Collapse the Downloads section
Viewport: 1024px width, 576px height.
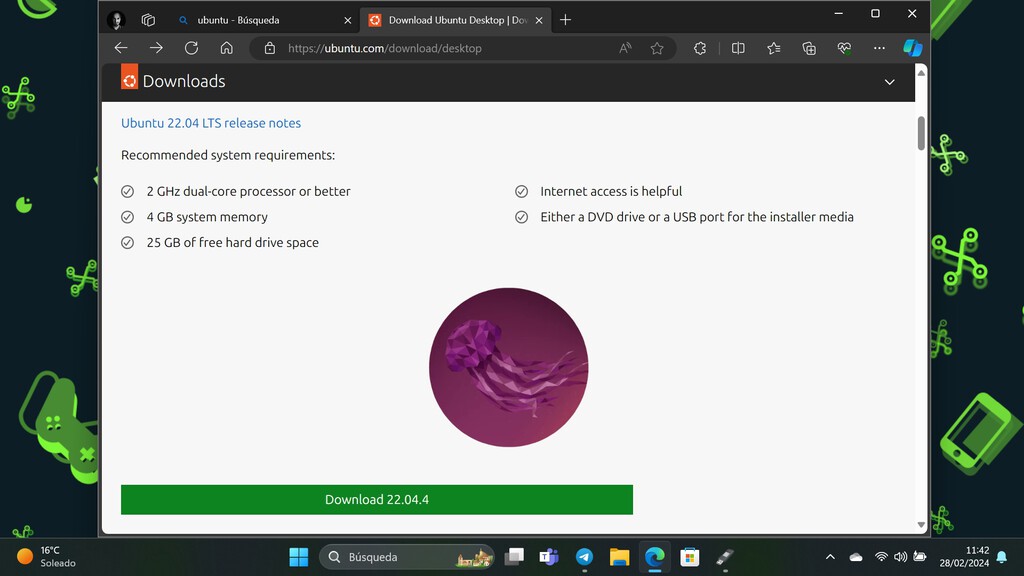click(x=890, y=82)
